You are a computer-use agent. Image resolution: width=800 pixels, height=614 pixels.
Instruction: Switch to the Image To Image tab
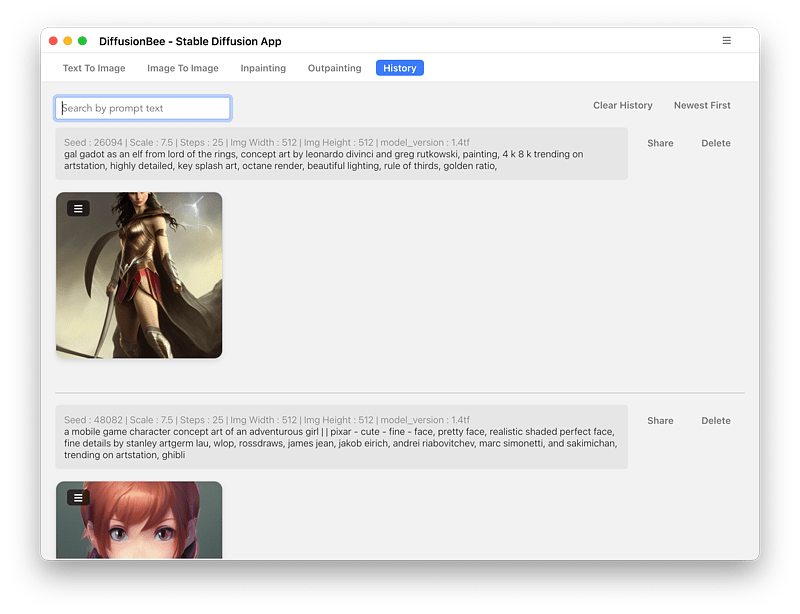[x=183, y=68]
